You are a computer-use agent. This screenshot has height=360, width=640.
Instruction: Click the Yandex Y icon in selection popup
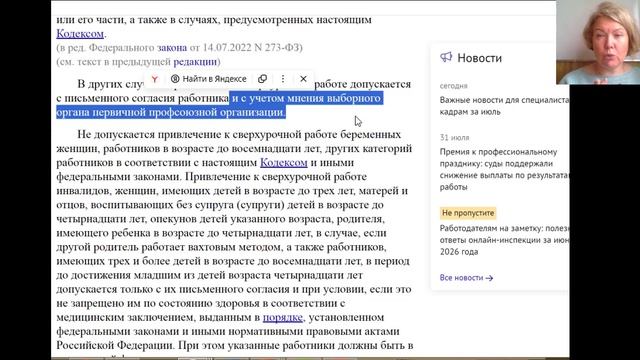point(155,79)
